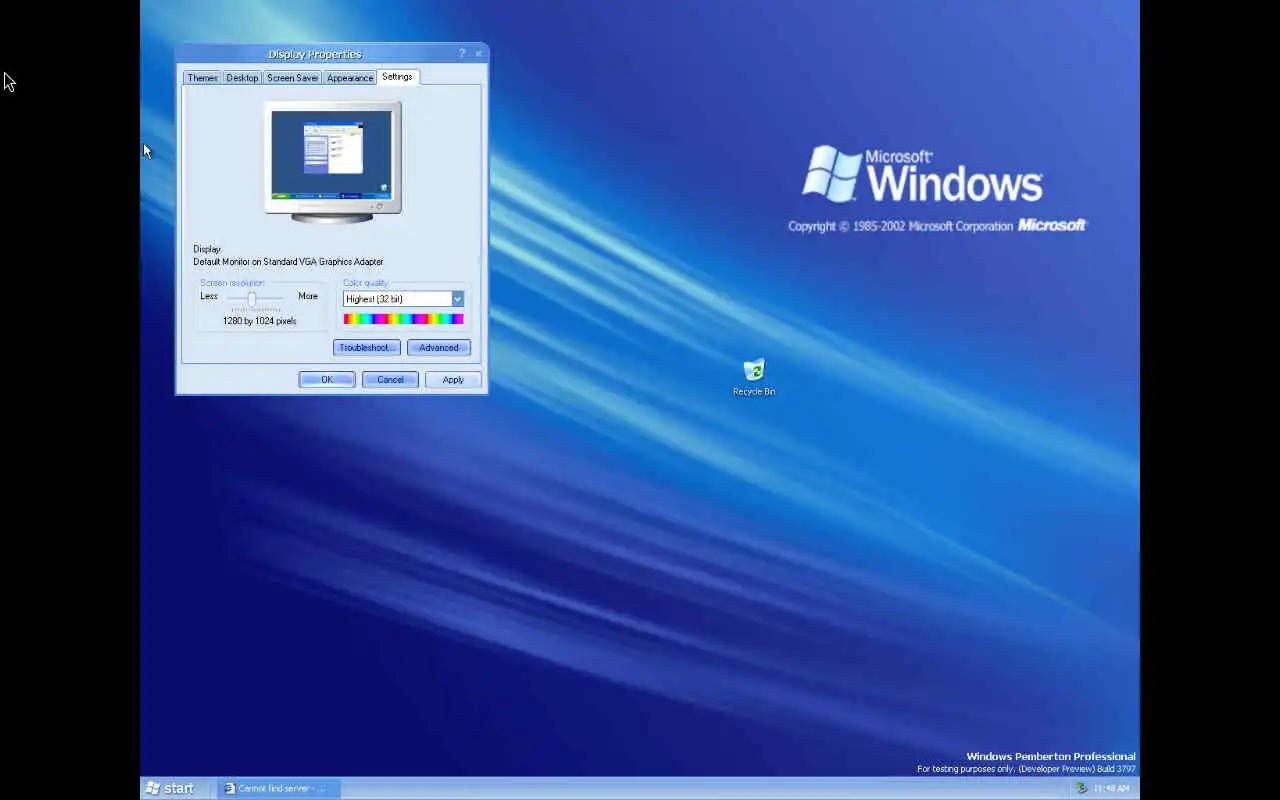This screenshot has height=800, width=1280.
Task: Click the Troubleshoot button
Action: [x=366, y=348]
